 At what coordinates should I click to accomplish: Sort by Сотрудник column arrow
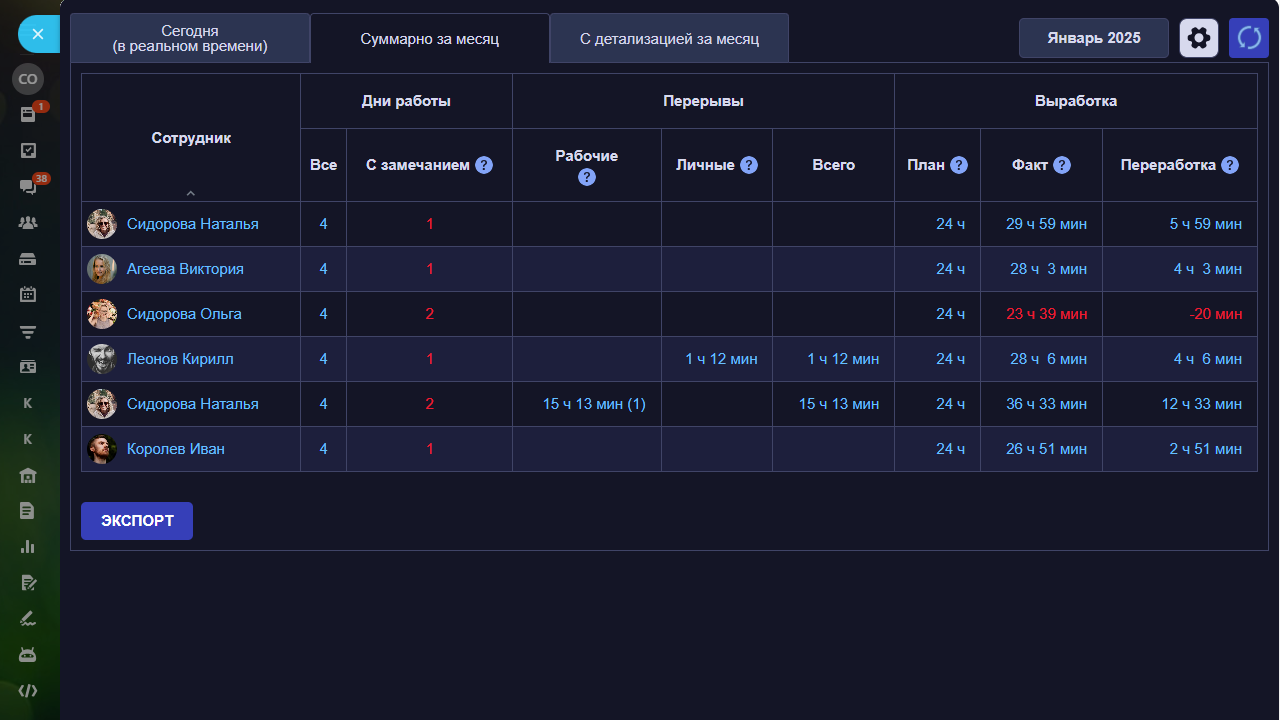191,193
